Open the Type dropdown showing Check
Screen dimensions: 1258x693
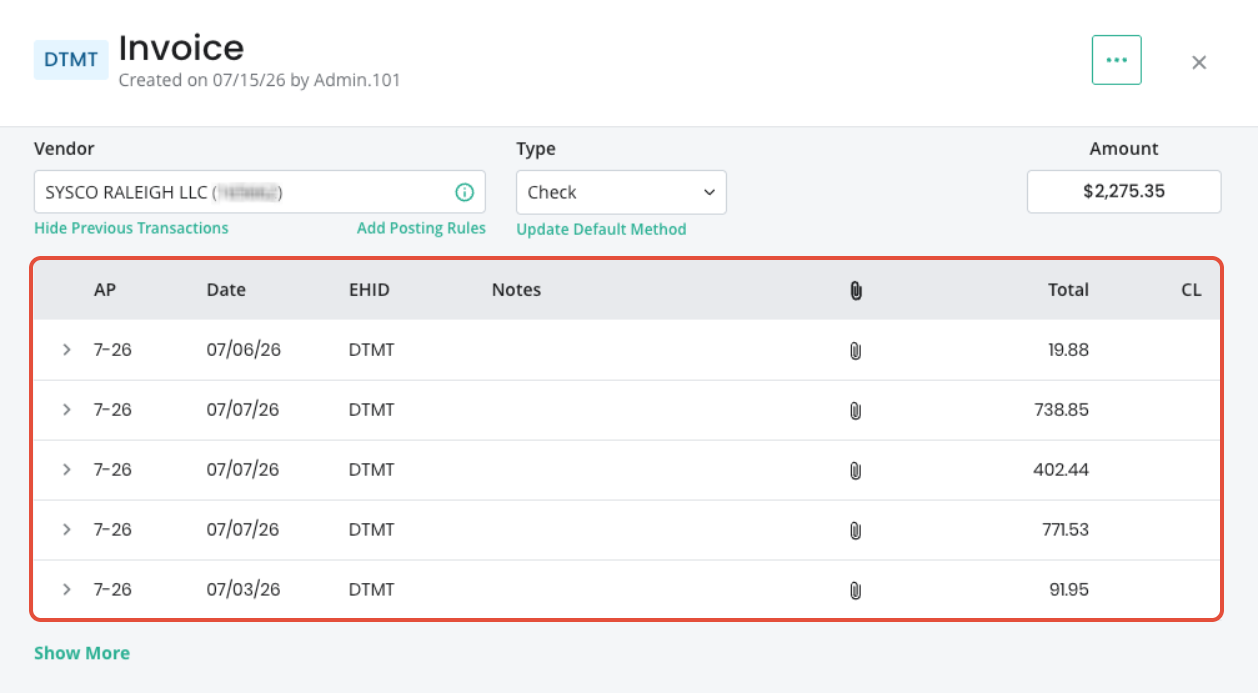pos(621,192)
